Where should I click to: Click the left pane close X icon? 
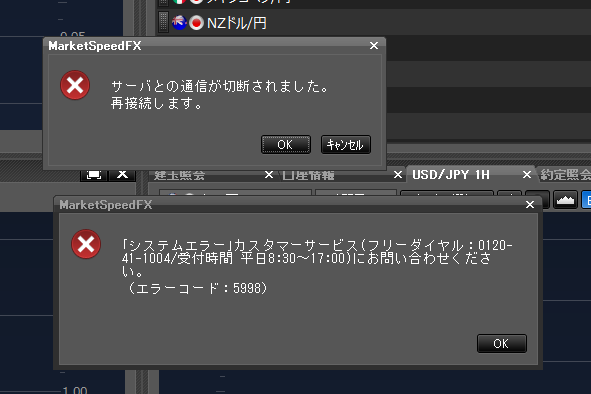point(122,175)
